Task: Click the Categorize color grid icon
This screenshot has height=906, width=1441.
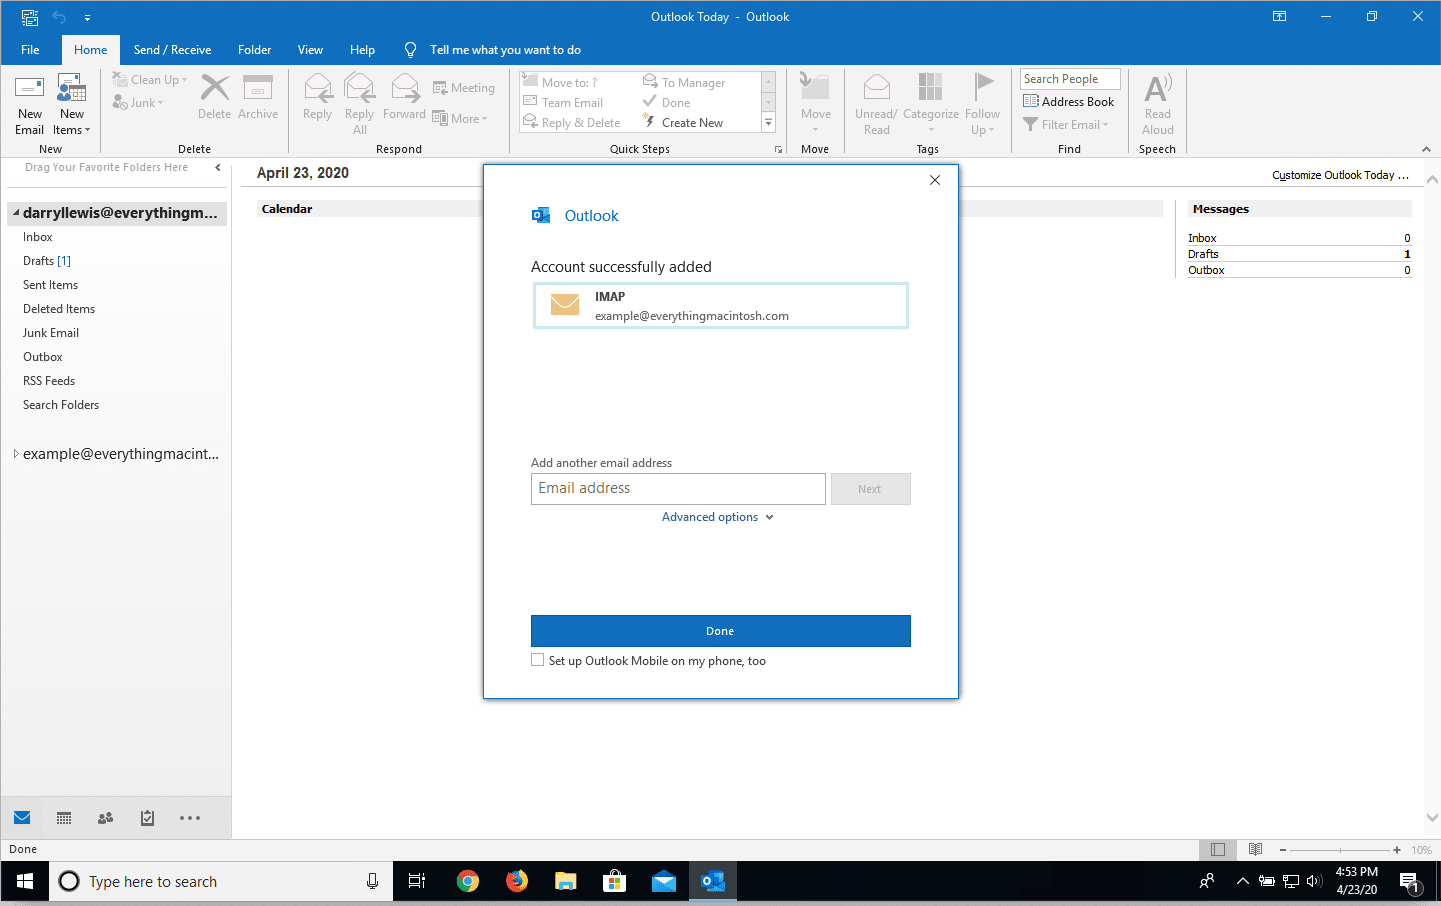Action: click(x=930, y=88)
